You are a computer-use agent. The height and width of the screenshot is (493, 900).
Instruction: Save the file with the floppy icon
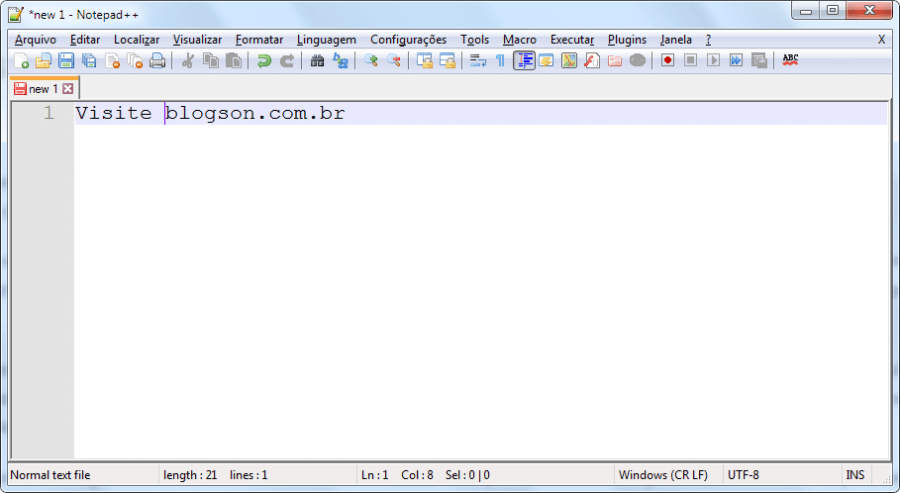click(67, 60)
